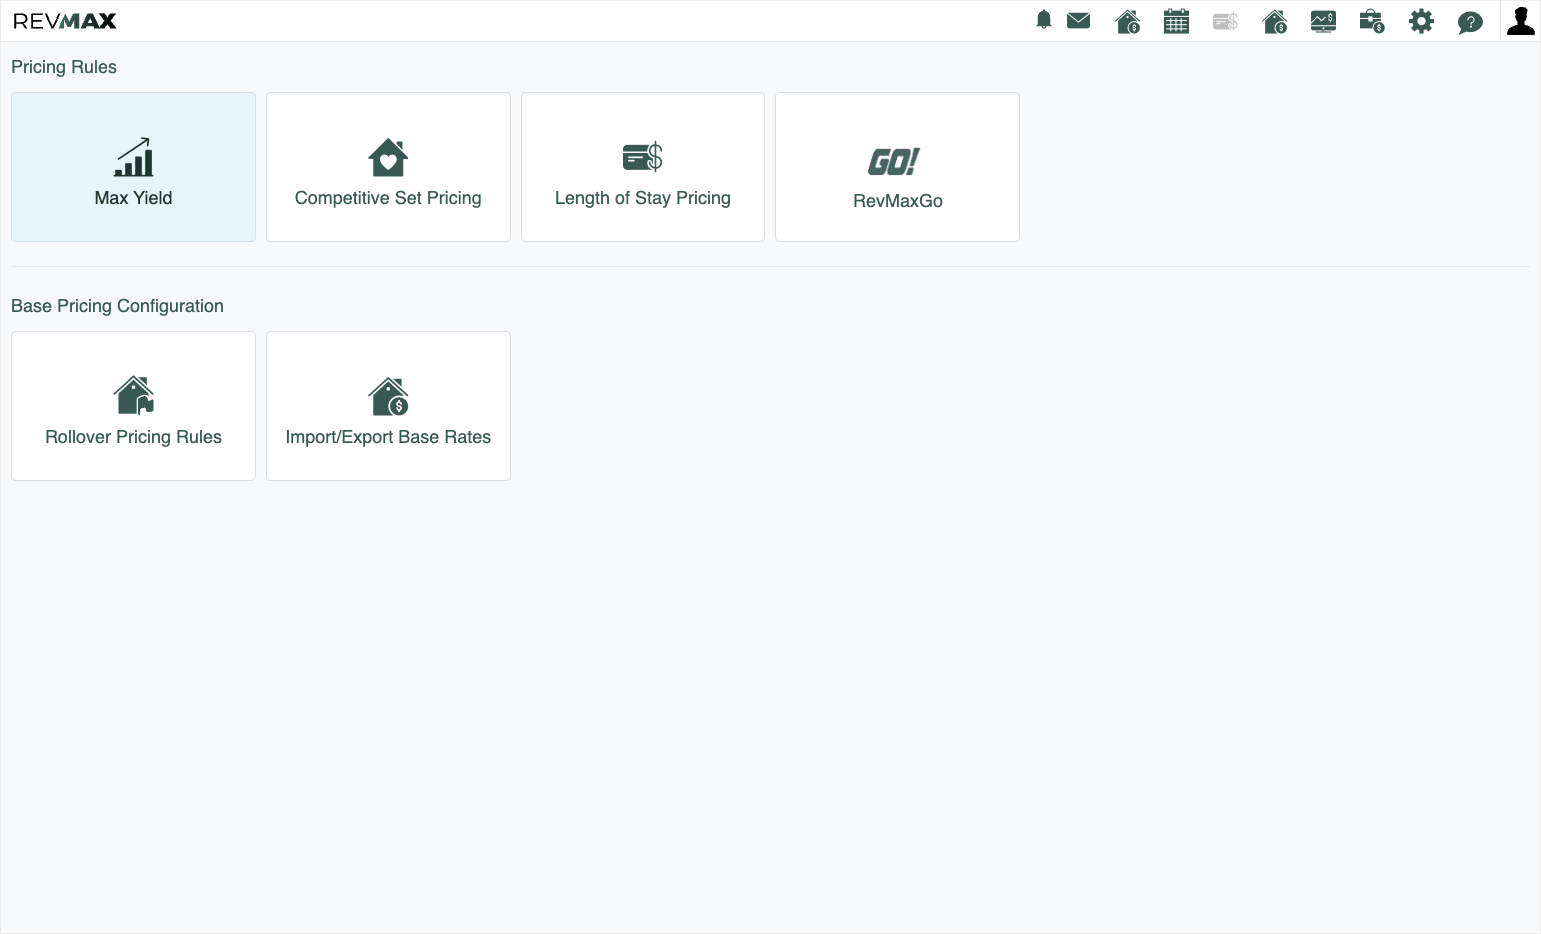
Task: Select the Competitive Set Pricing card
Action: coord(388,167)
